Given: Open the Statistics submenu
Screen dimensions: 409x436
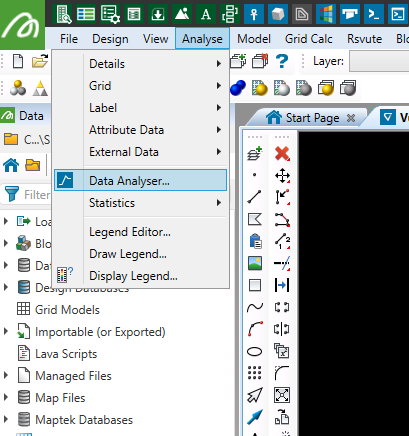Looking at the screenshot, I should click(140, 203).
